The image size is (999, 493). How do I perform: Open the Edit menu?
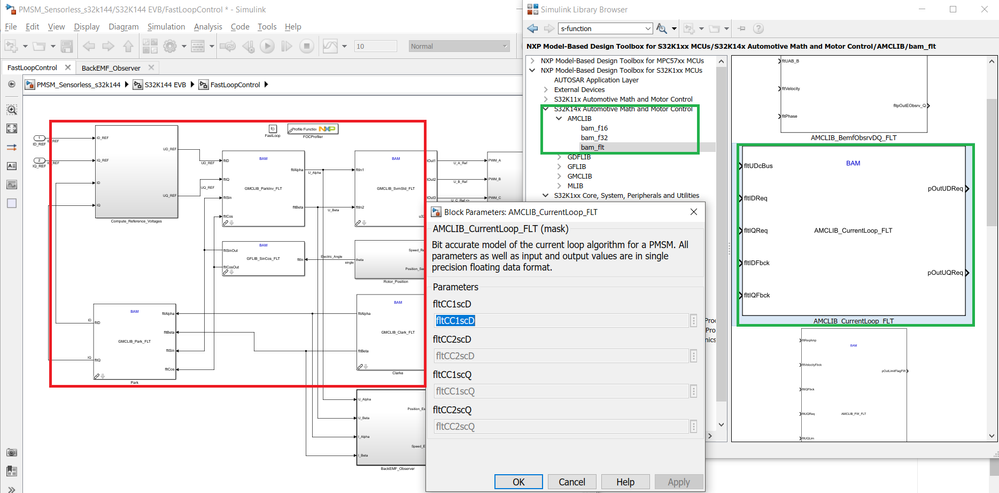point(32,27)
